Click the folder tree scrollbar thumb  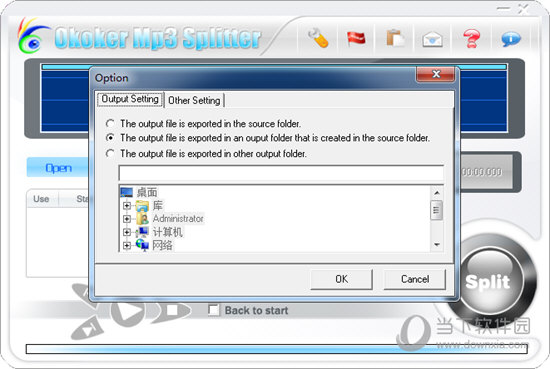(436, 210)
